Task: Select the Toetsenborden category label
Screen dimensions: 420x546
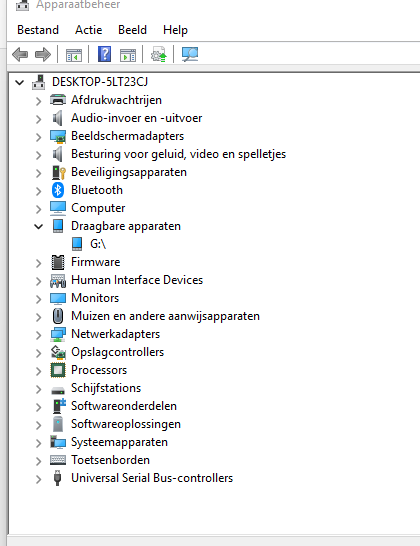Action: click(110, 460)
